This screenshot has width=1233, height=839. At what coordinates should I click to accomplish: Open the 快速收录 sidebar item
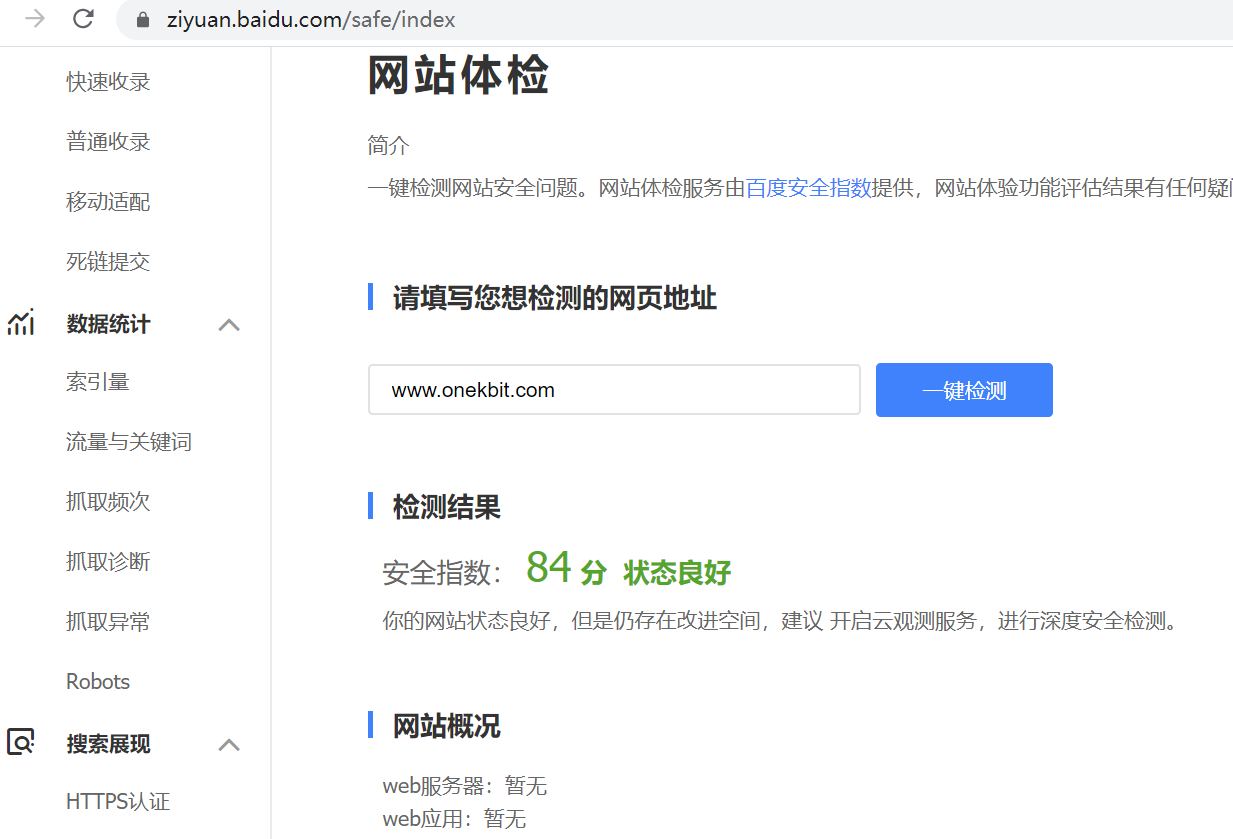click(108, 81)
